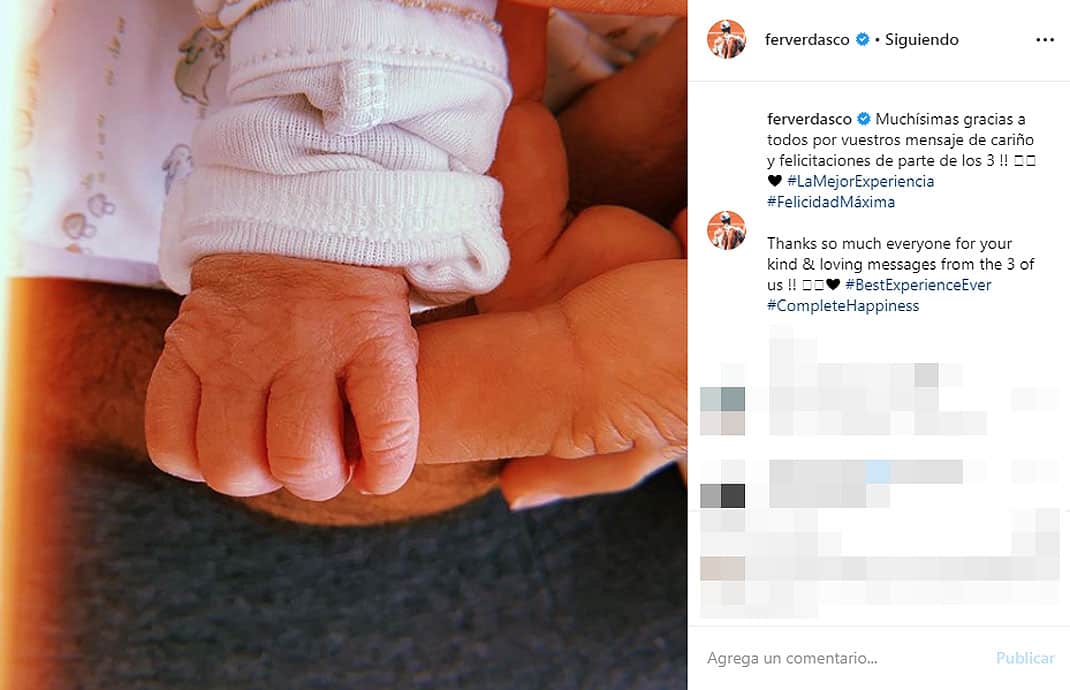Open #CompleteHappiness hashtag
1070x690 pixels.
843,306
